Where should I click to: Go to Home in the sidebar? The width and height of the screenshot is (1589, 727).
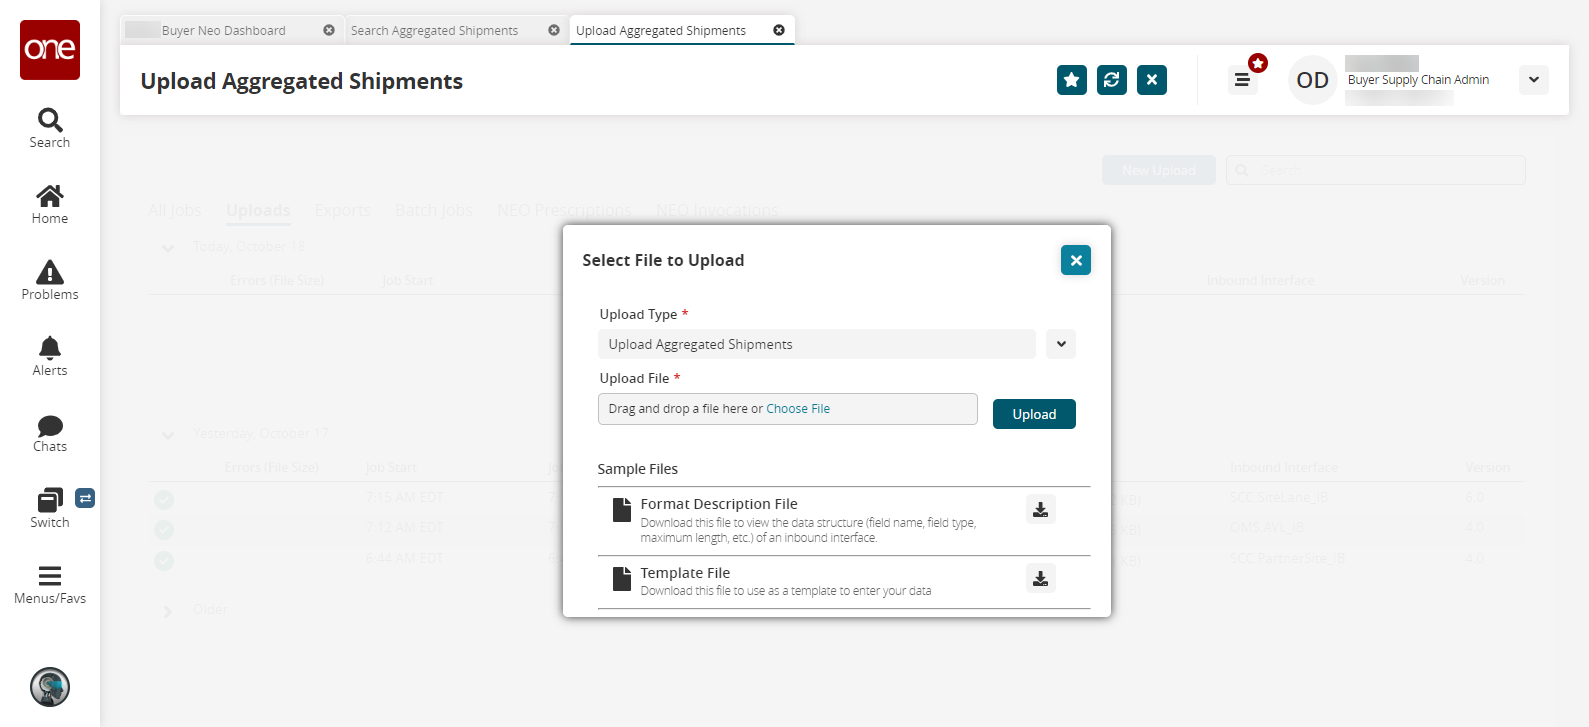(50, 196)
